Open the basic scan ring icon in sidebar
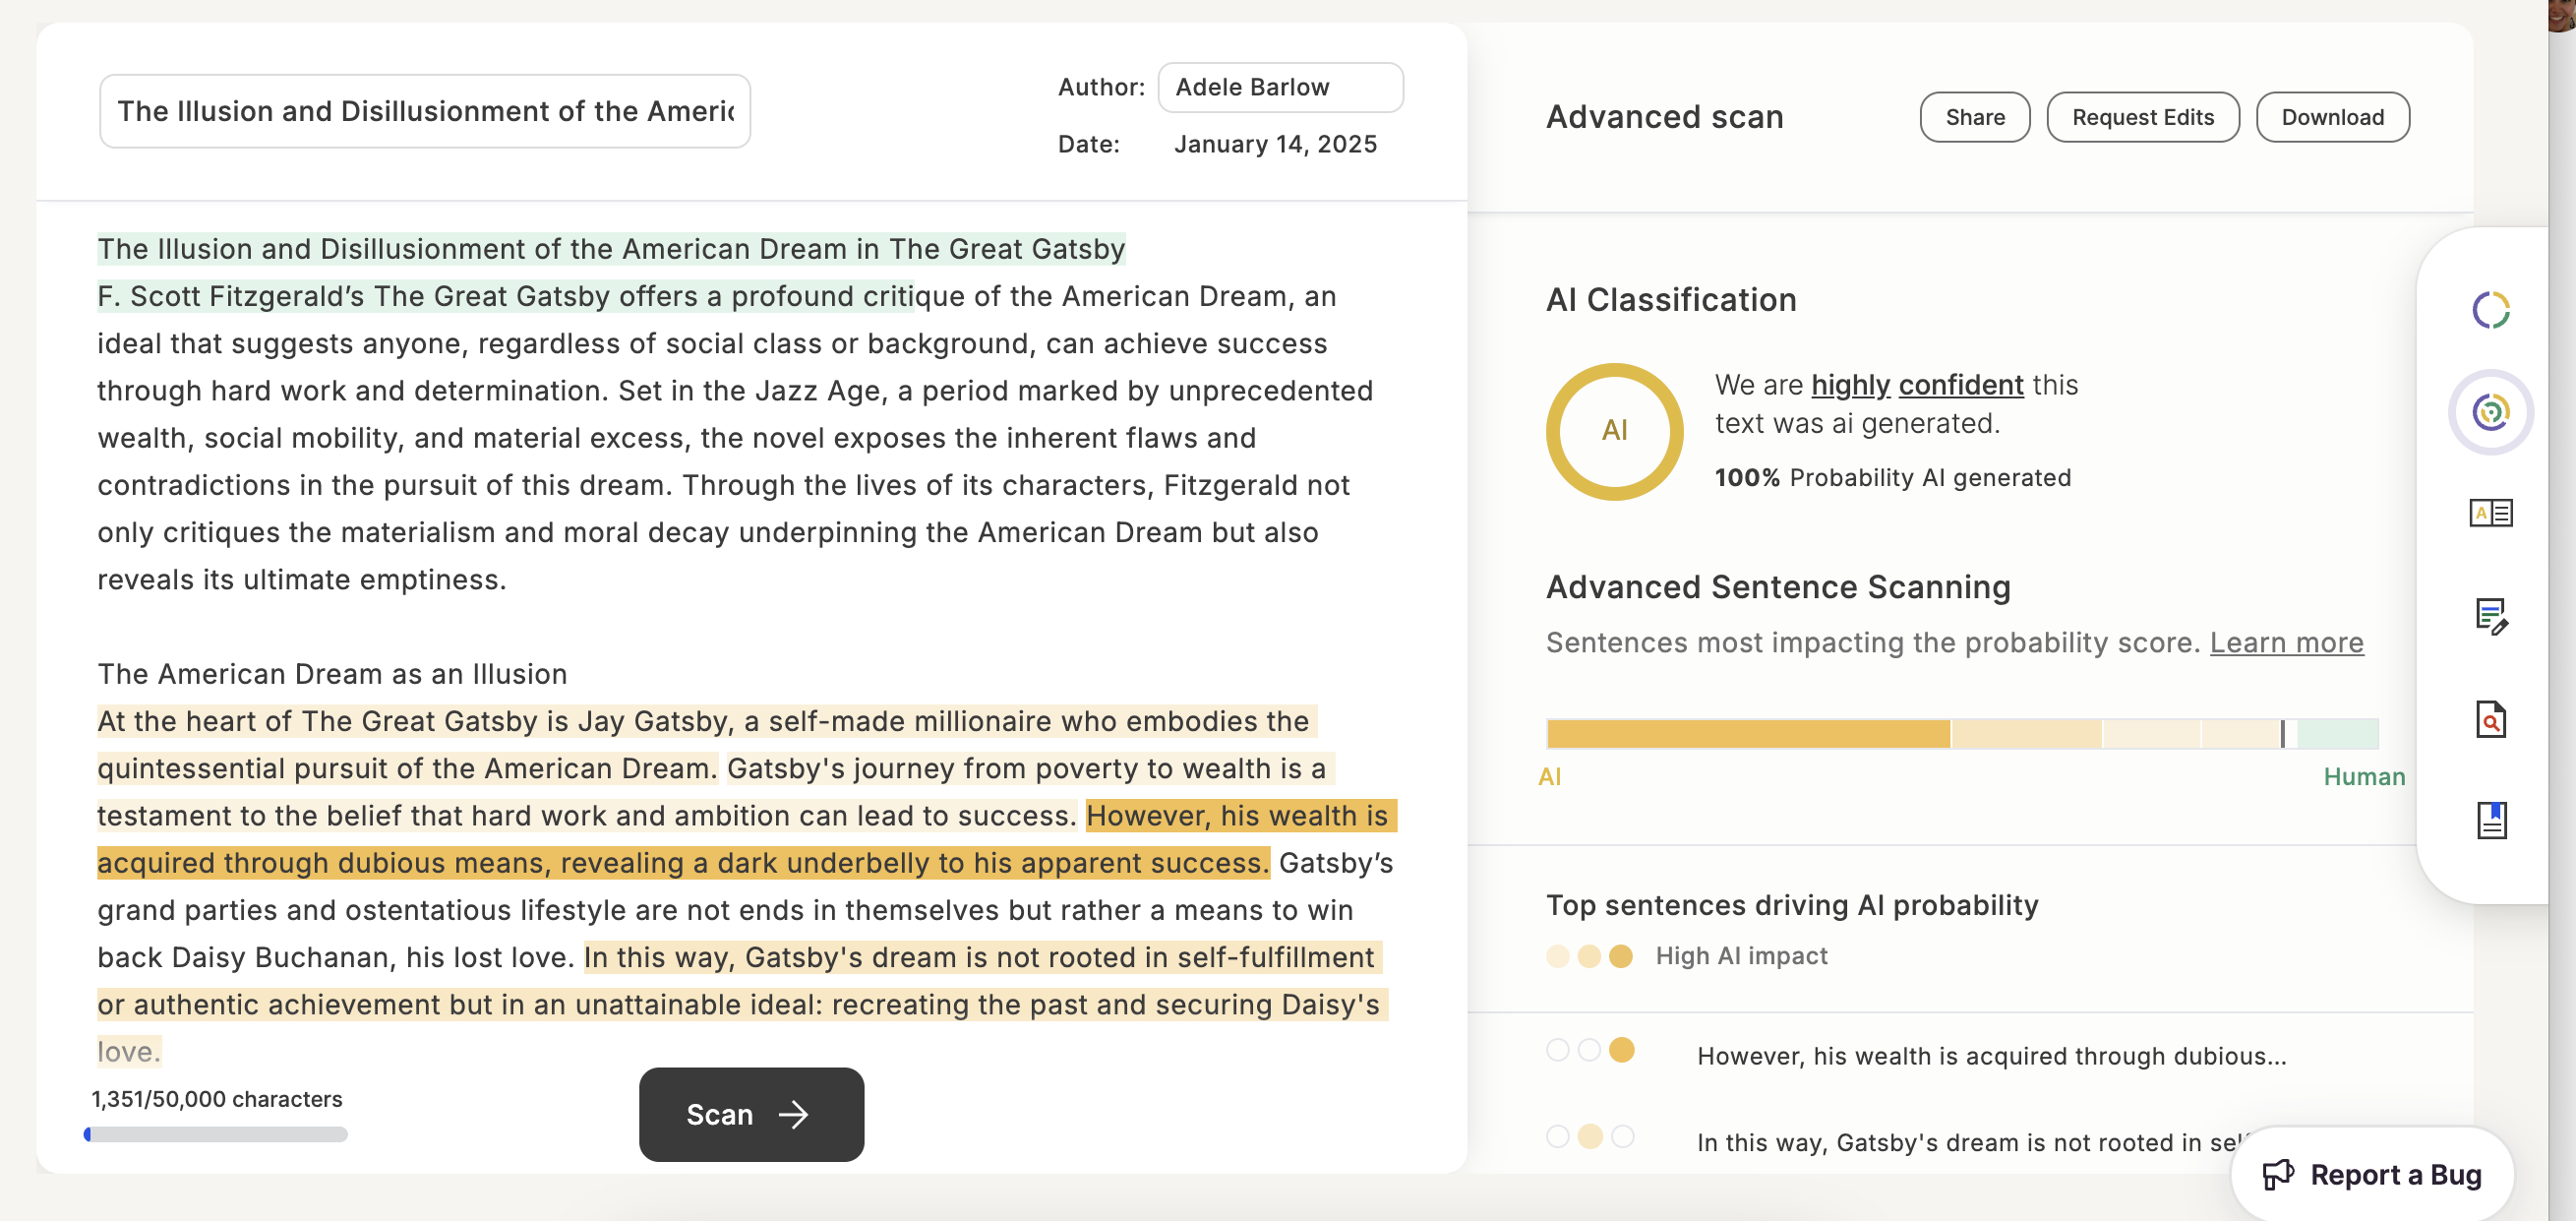Image resolution: width=2576 pixels, height=1221 pixels. [x=2490, y=310]
